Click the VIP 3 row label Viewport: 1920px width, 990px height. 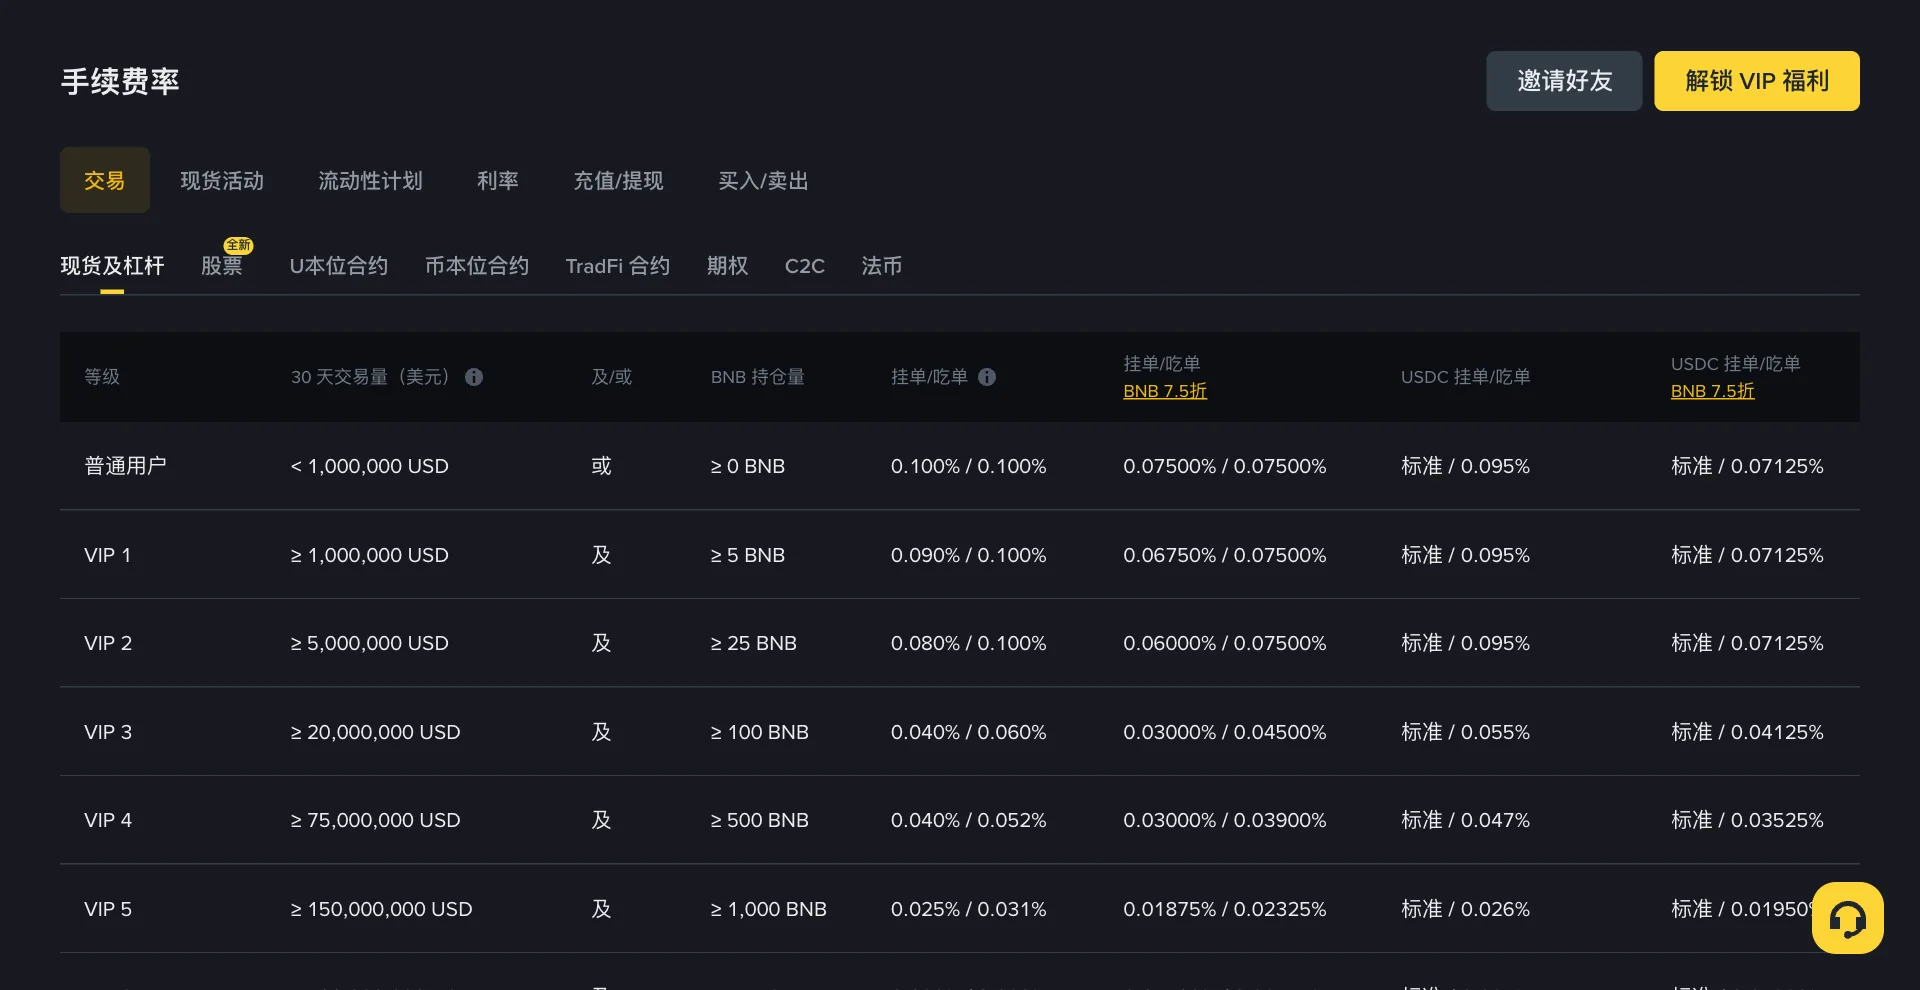(x=108, y=732)
